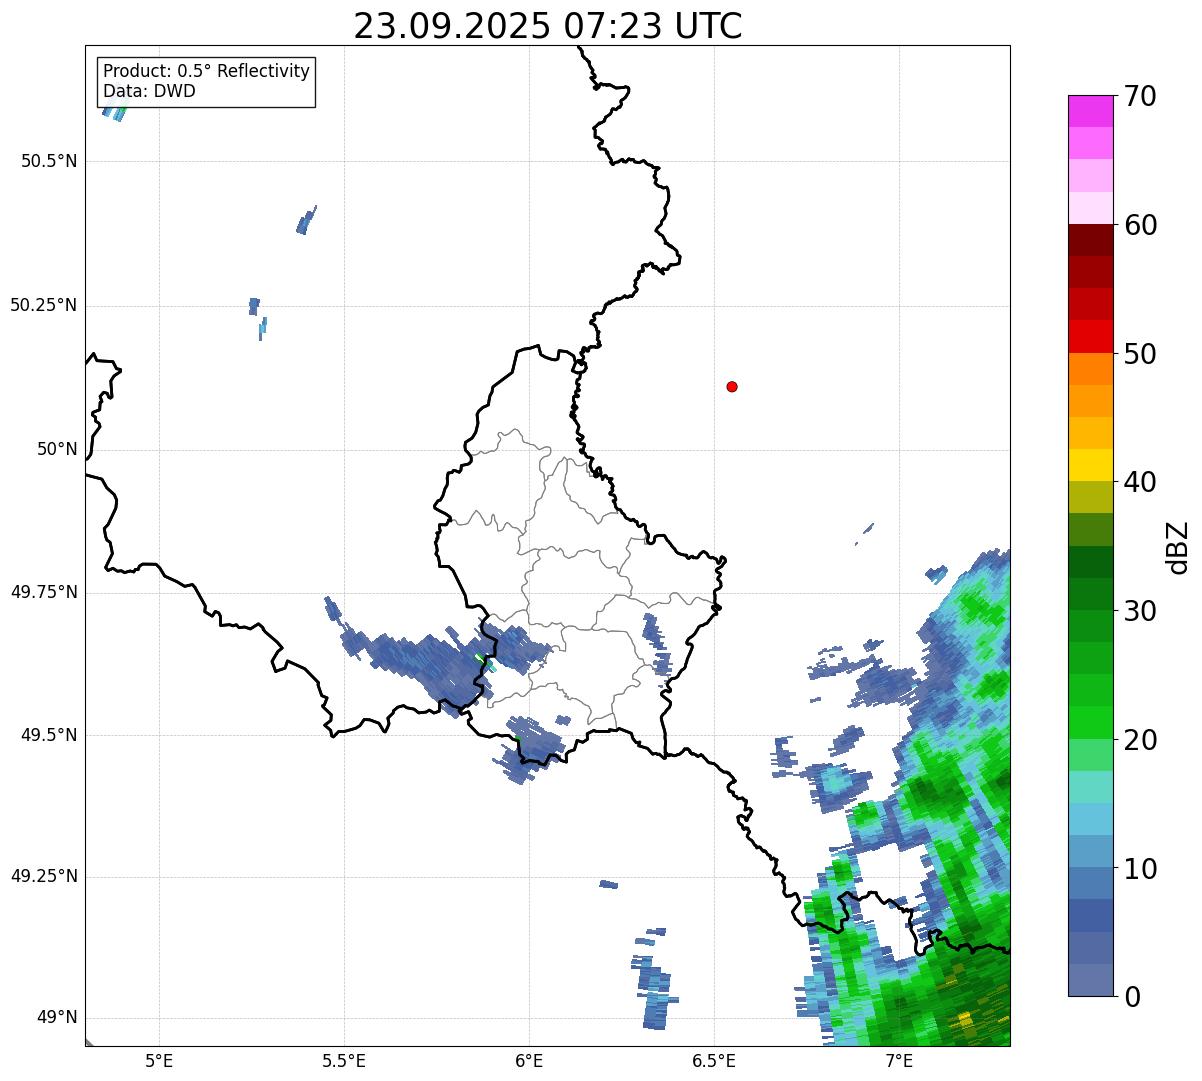Click the 49°N latitude label

(x=57, y=1017)
